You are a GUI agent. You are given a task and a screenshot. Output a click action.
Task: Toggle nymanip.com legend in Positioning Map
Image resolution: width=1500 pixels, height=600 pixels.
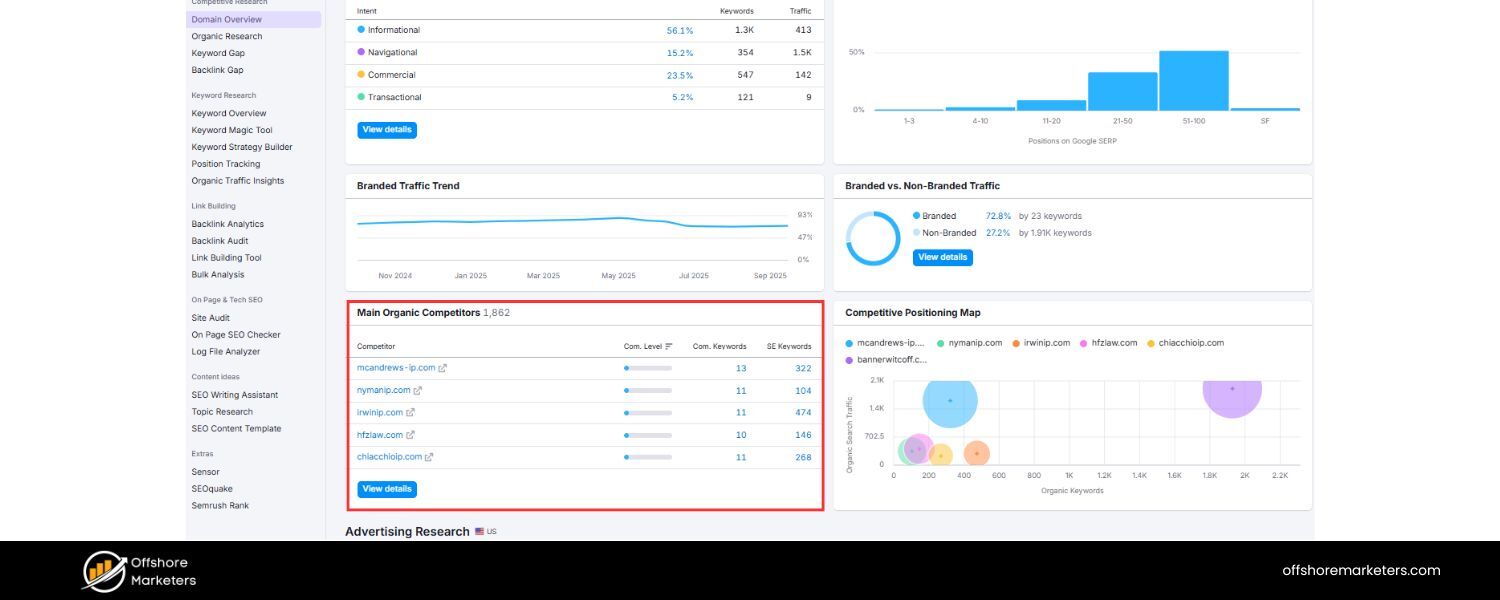(968, 343)
